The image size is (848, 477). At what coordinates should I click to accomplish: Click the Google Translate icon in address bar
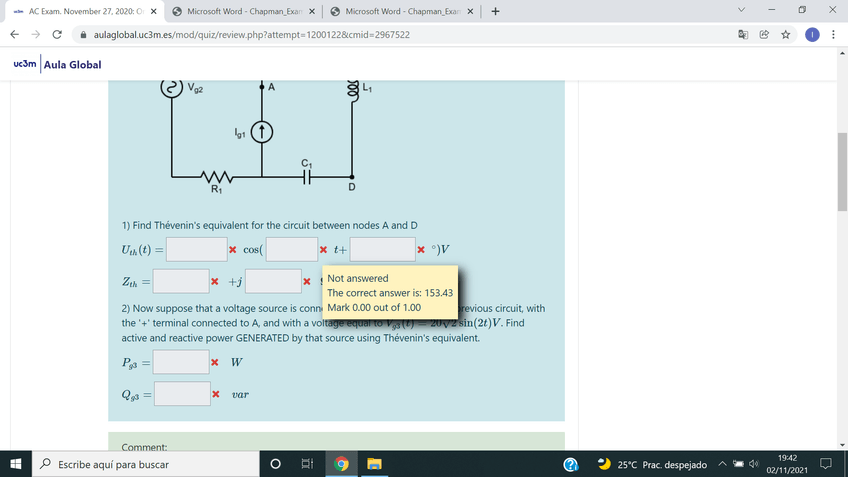coord(744,34)
